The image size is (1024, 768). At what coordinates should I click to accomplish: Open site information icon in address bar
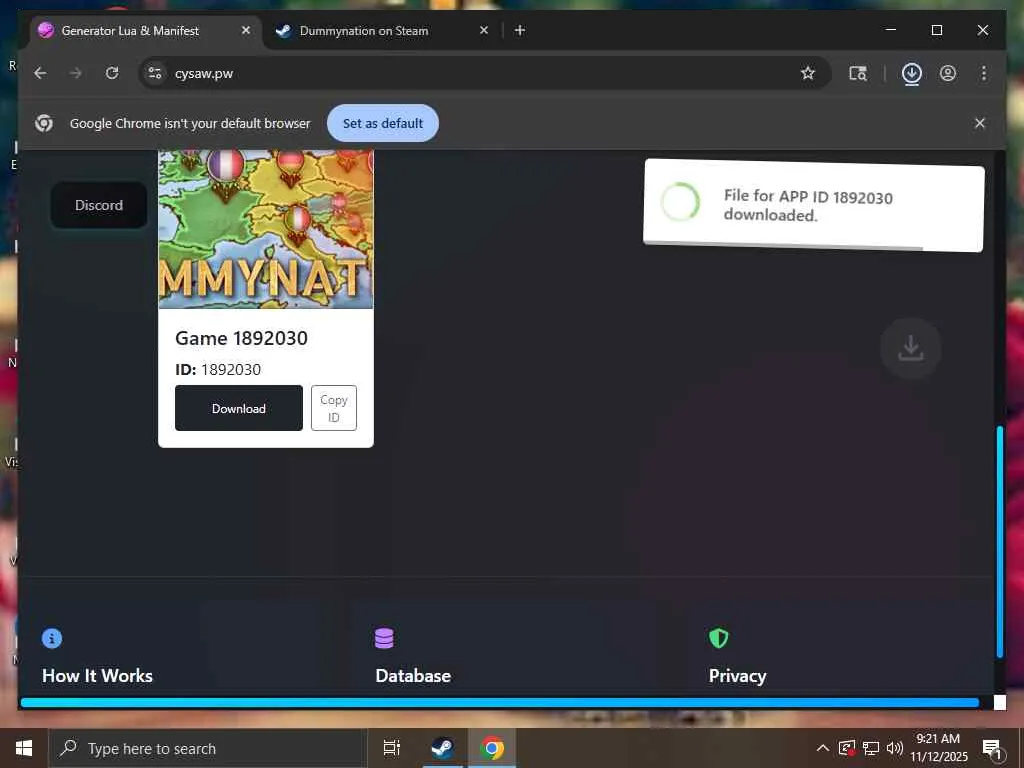point(155,73)
